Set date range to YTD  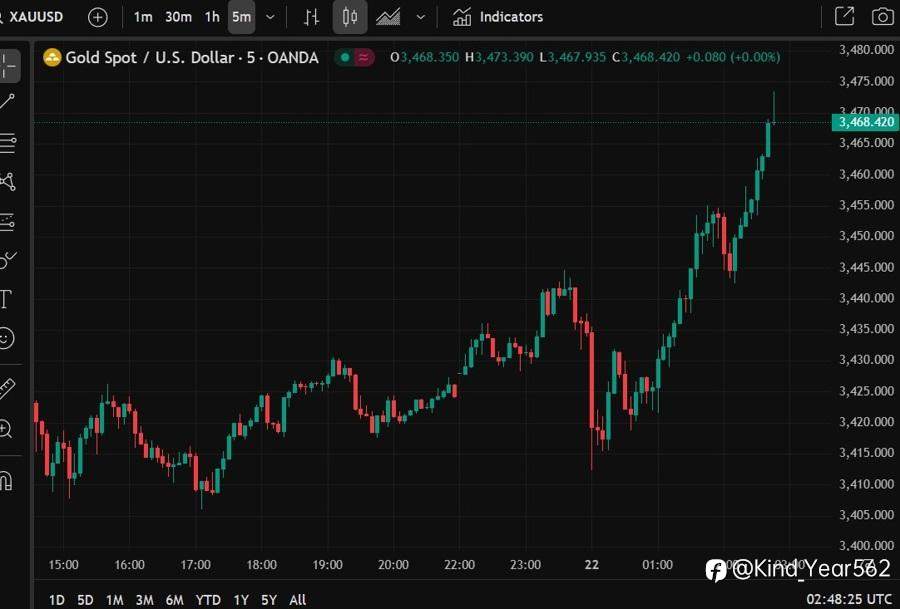point(208,600)
